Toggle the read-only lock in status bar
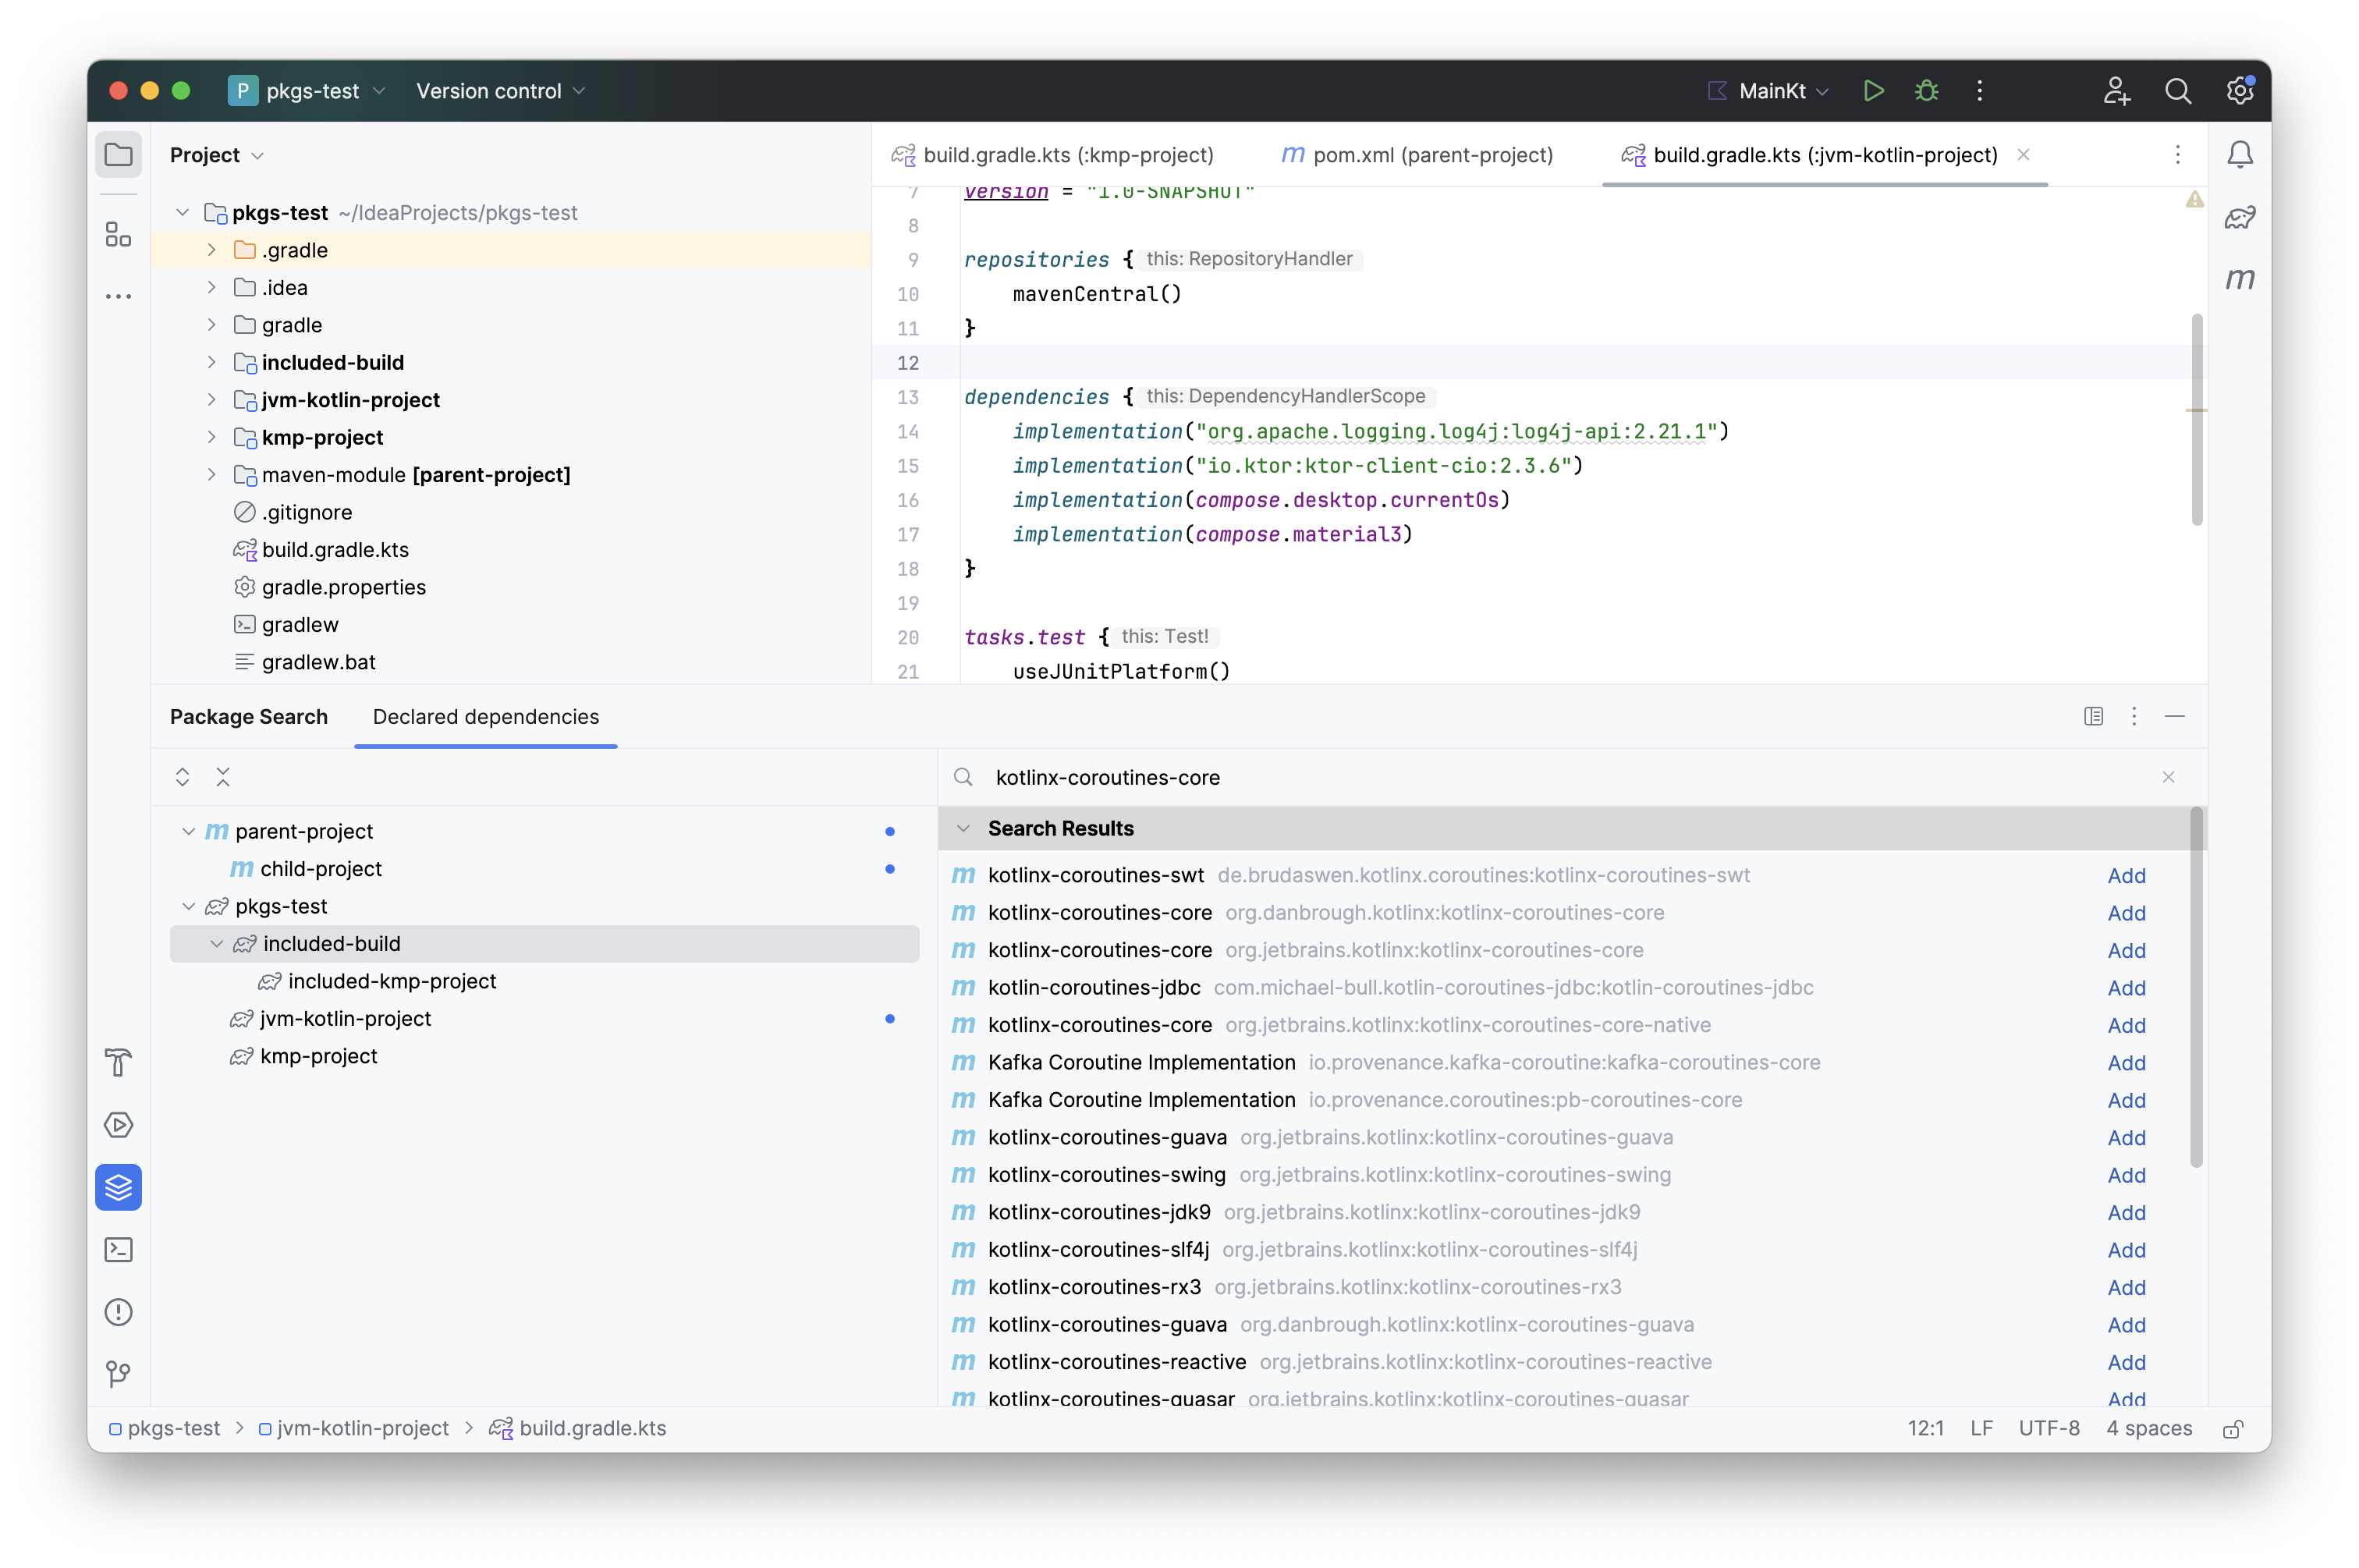The height and width of the screenshot is (1568, 2359). click(2232, 1429)
